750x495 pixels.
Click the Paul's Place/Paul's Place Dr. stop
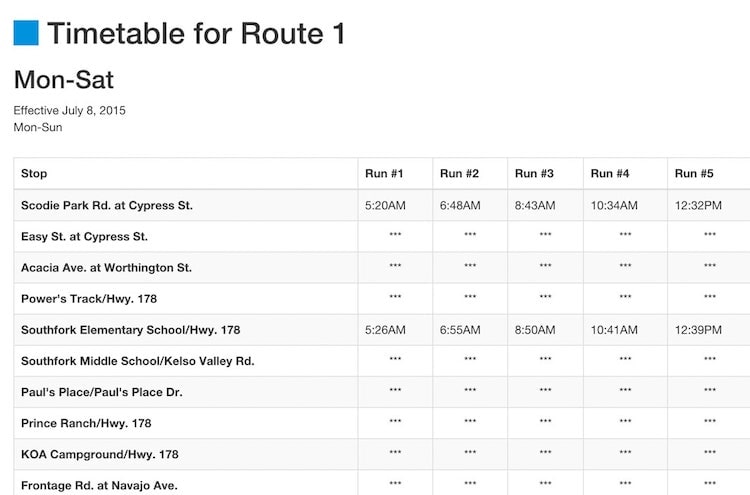coord(101,392)
